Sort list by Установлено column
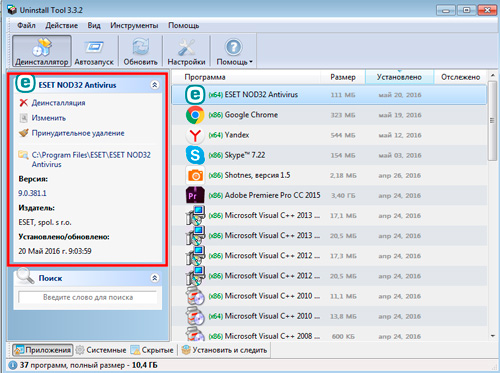 [x=399, y=77]
